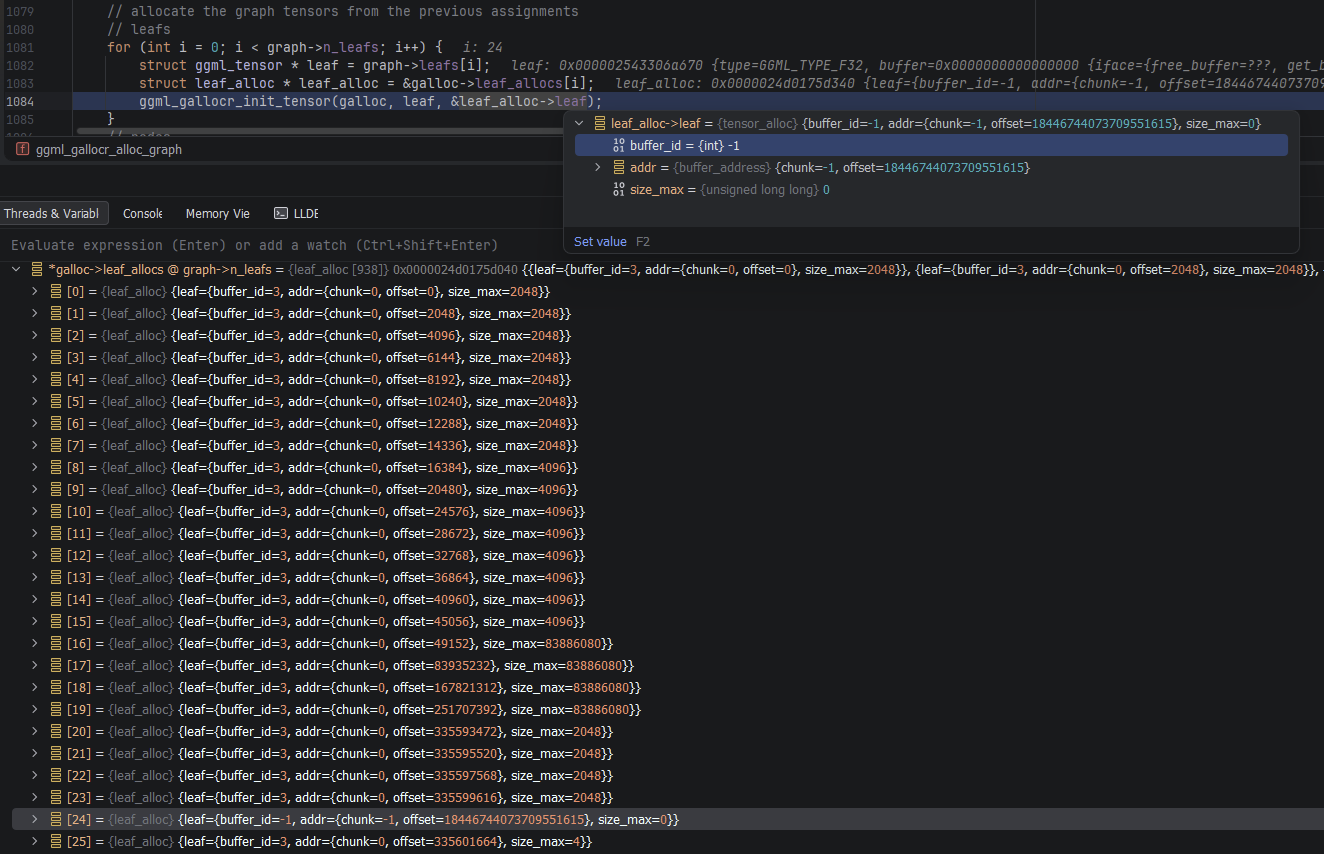
Task: Click the struct icon of row [18]
Action: (x=56, y=687)
